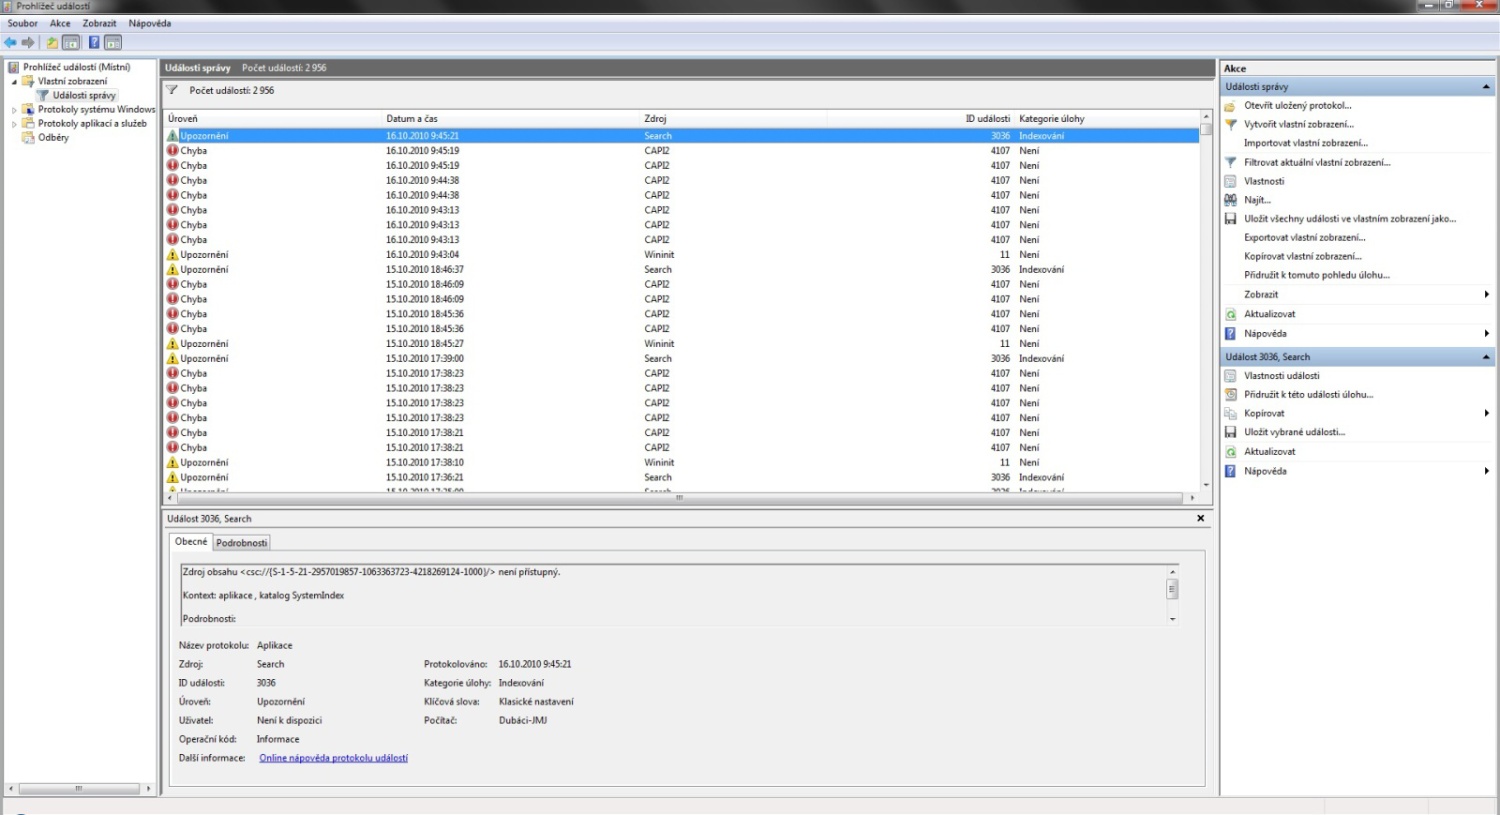Select the Search event at 15.10.2010 17:39:00
The image size is (1500, 815).
click(681, 359)
